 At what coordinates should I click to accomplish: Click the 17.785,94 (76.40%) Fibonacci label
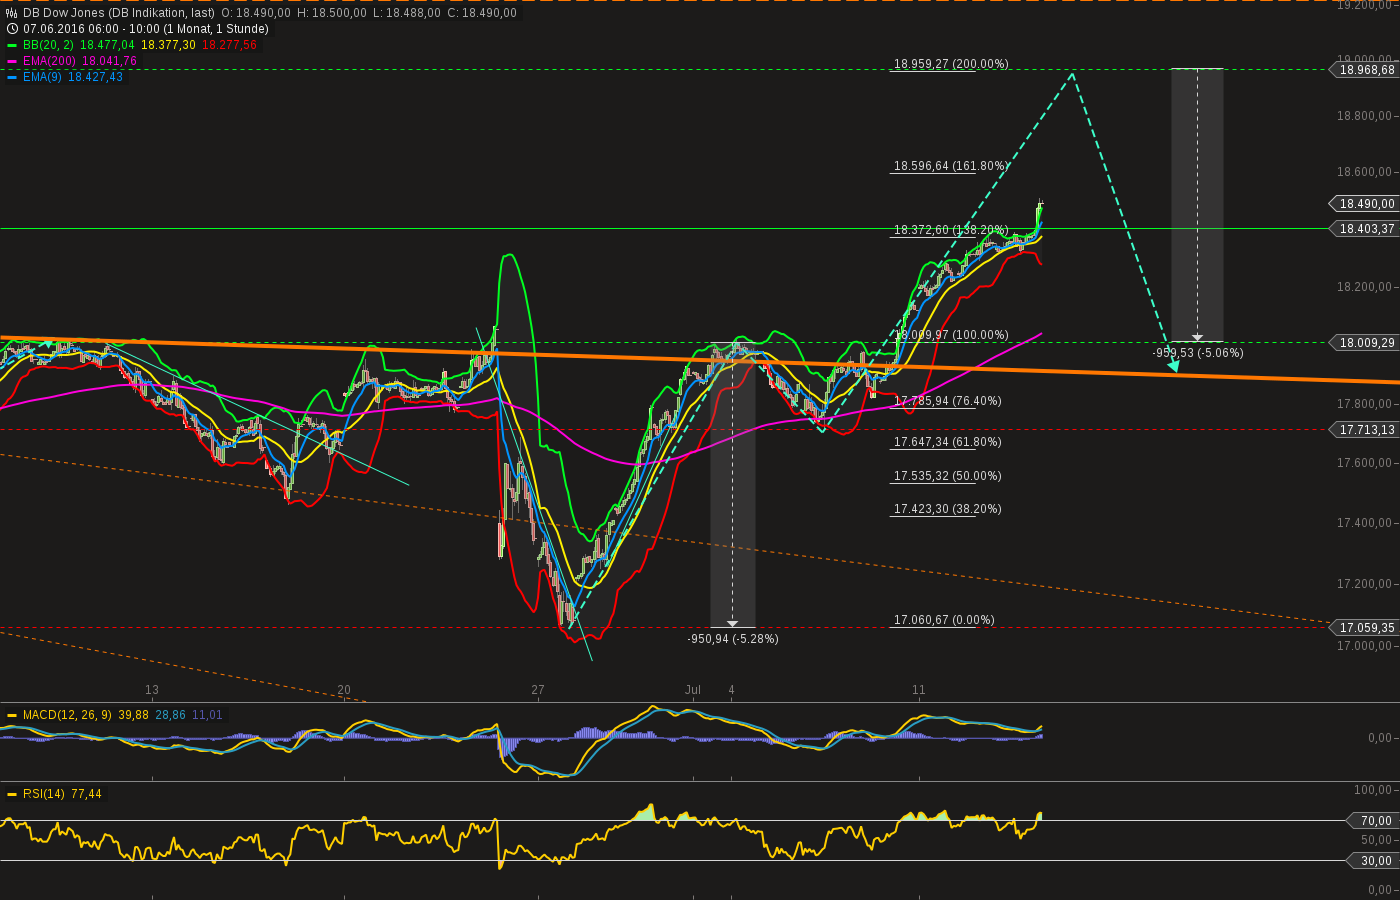(948, 401)
